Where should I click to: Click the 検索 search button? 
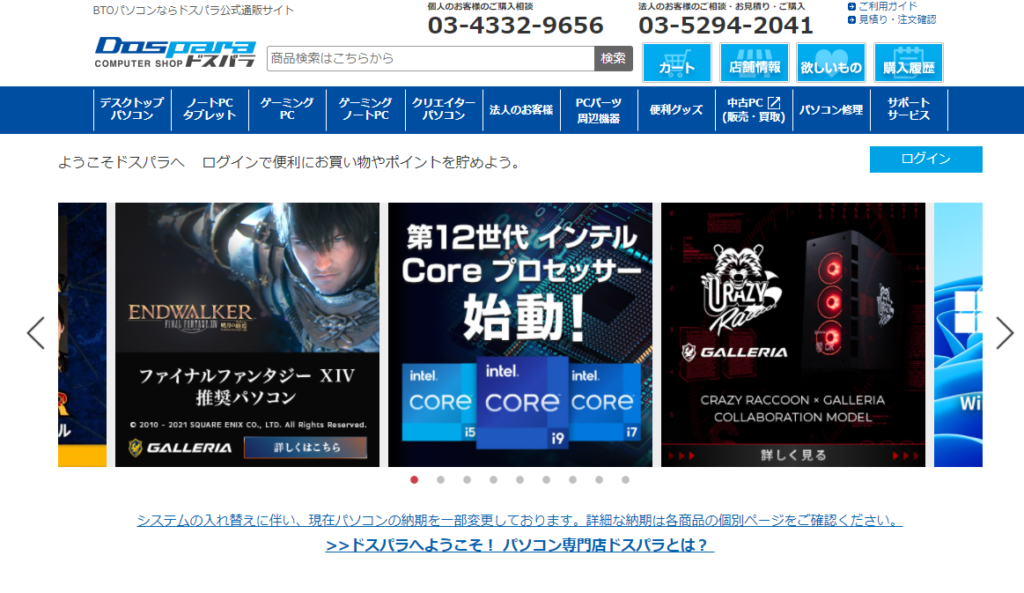[613, 58]
